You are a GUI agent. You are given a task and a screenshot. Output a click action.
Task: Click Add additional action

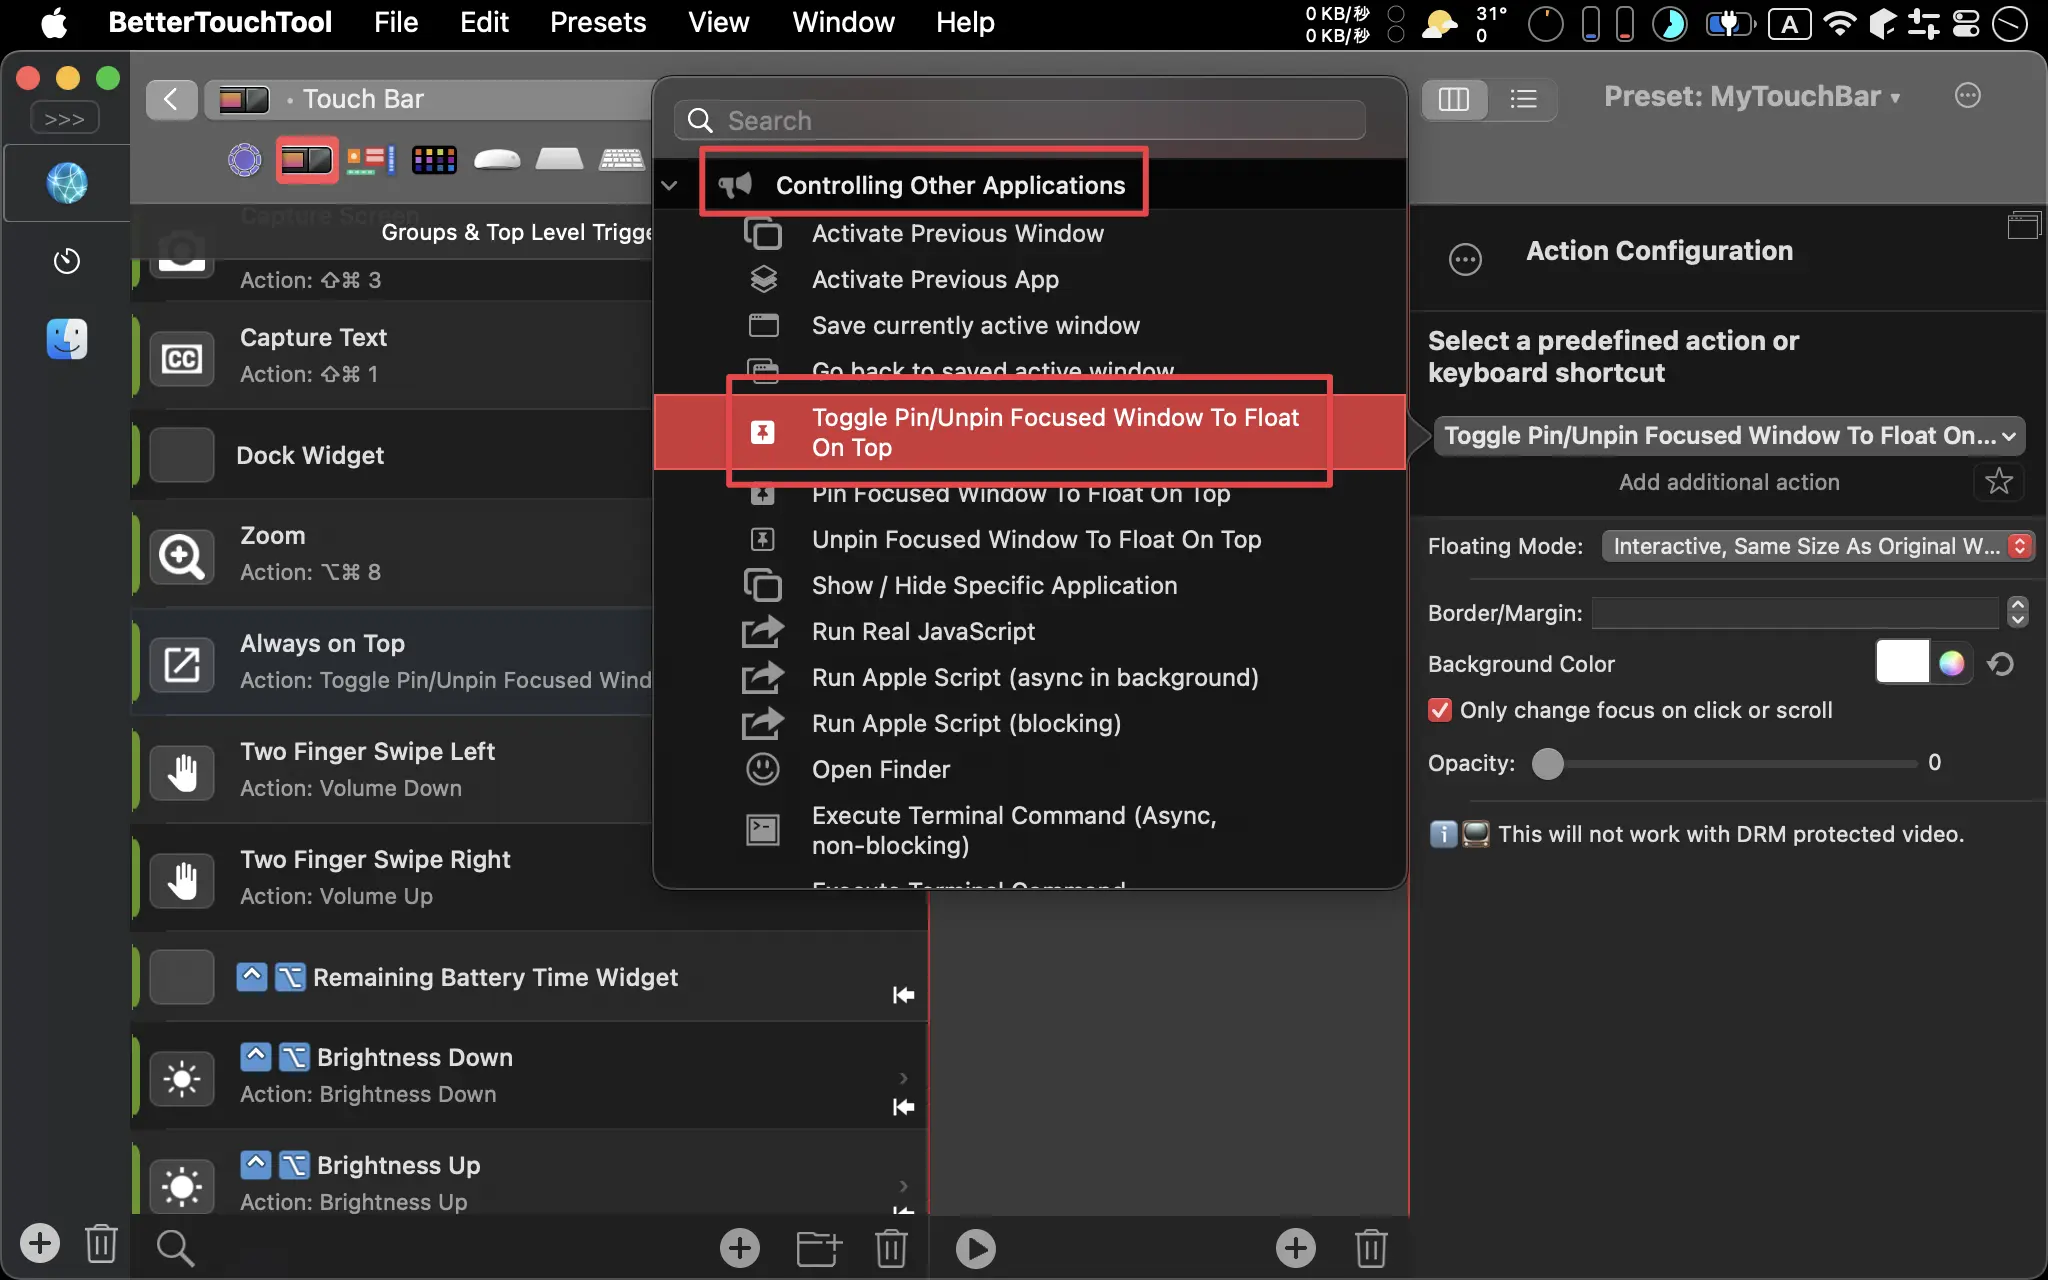pyautogui.click(x=1728, y=482)
